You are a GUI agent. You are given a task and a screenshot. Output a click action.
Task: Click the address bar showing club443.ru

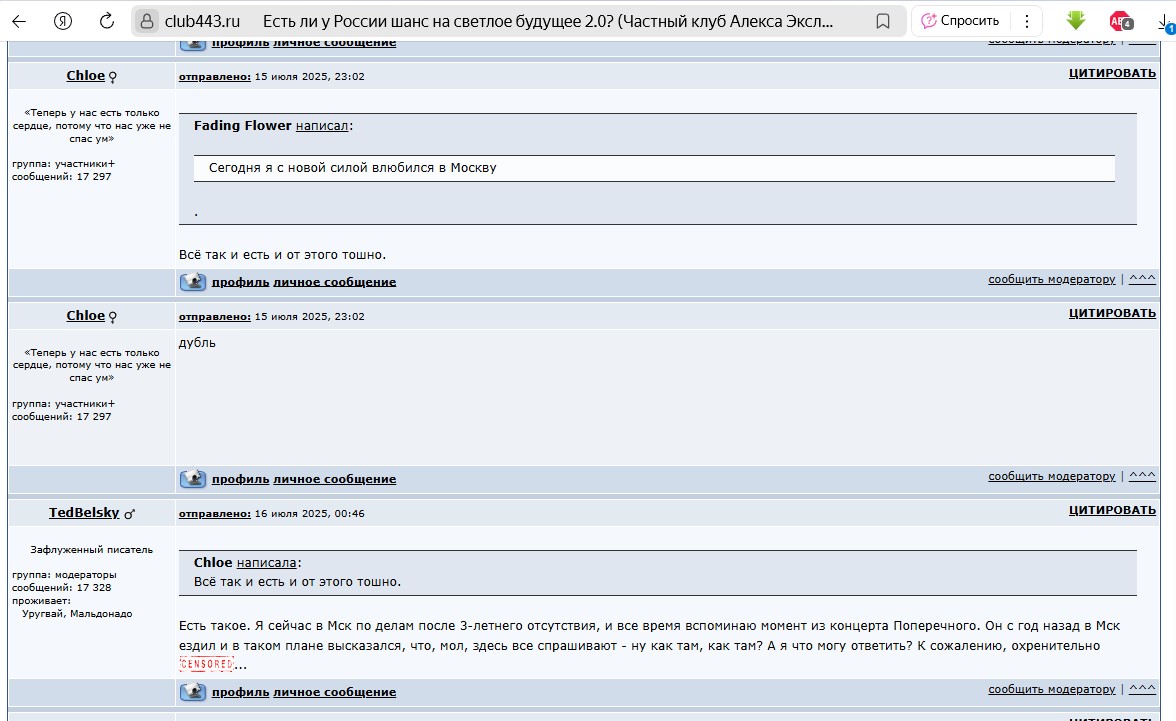(500, 21)
